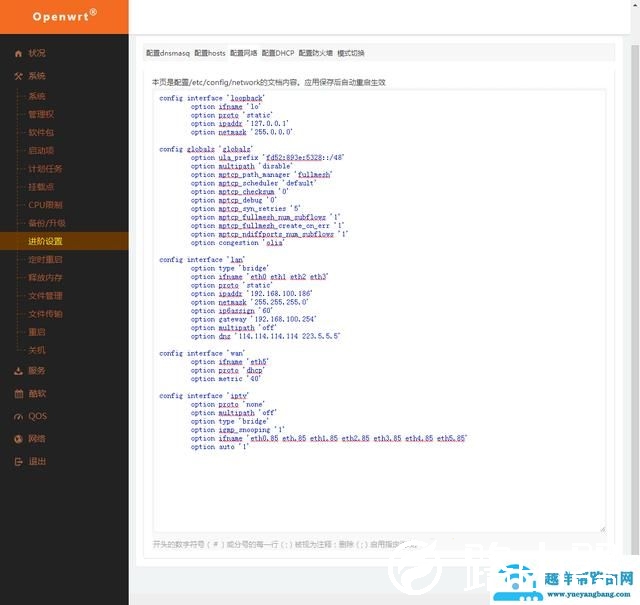
Task: Click option proto 'dhcp' line
Action: click(x=228, y=371)
